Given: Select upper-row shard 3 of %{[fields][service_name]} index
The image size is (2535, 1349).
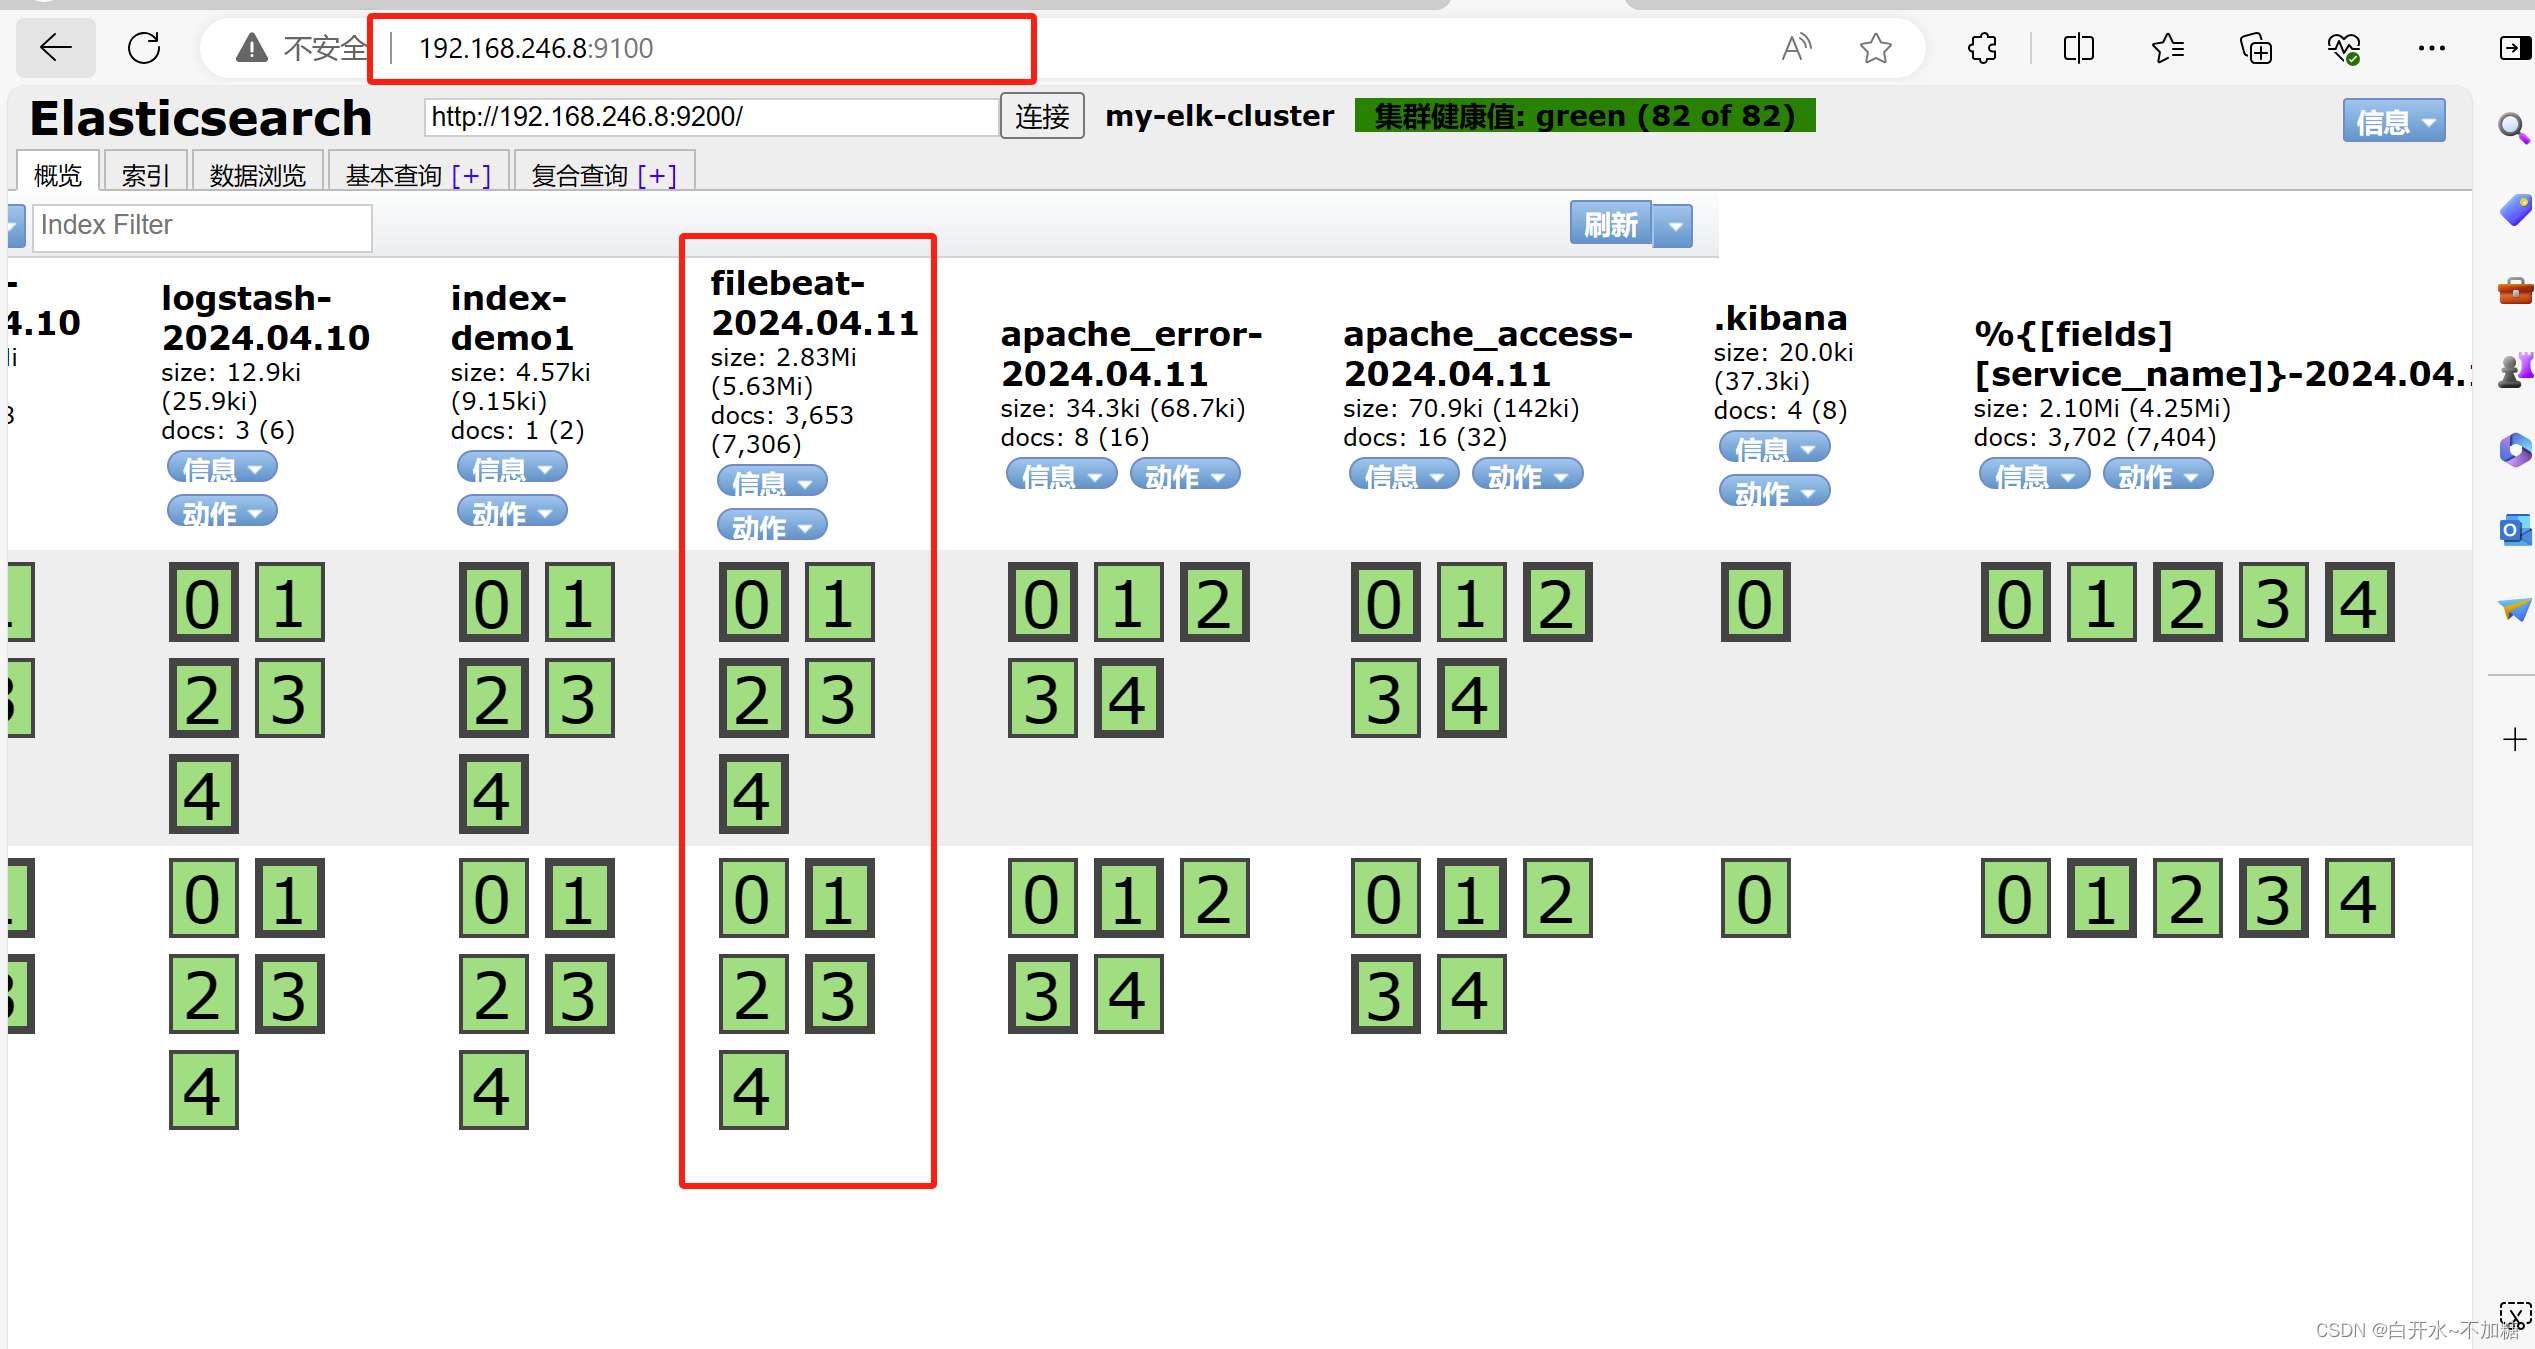Looking at the screenshot, I should [x=2273, y=602].
